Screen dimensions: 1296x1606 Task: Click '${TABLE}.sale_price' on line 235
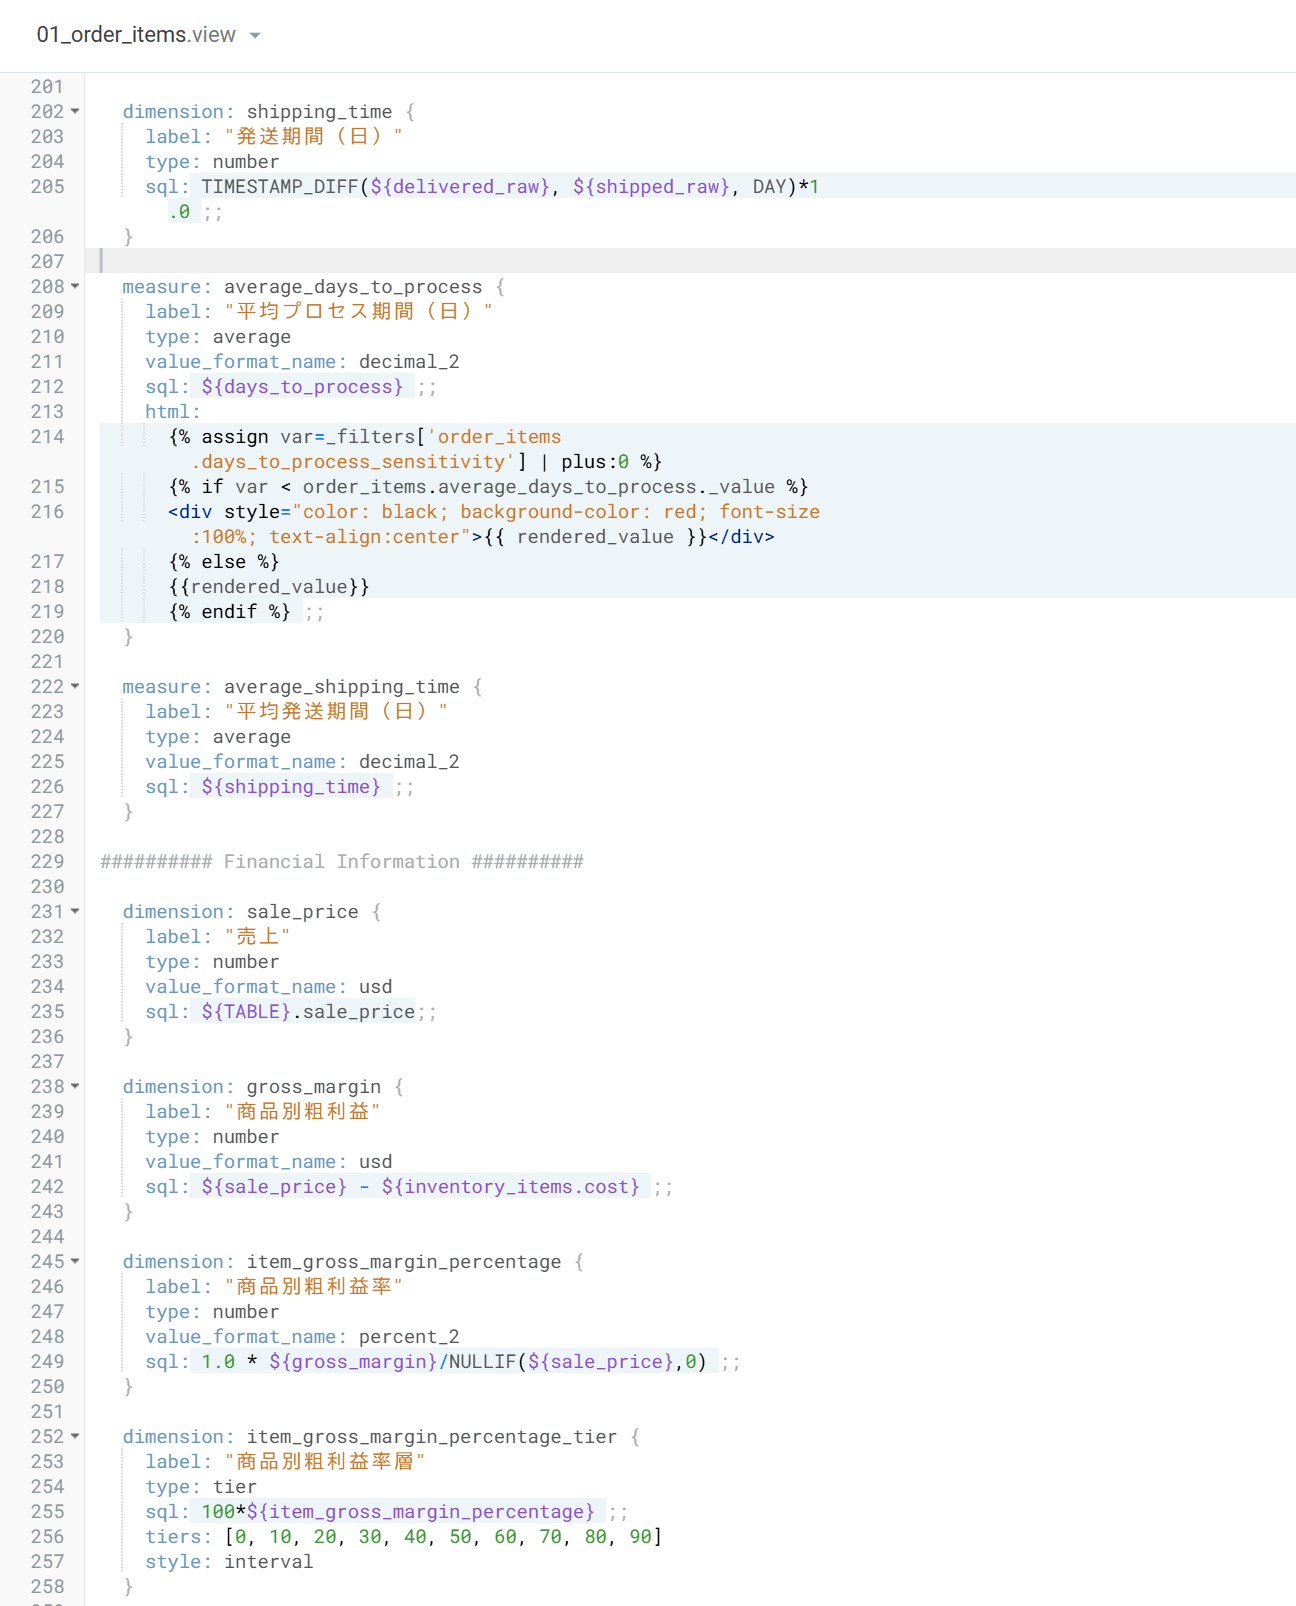(x=308, y=1011)
